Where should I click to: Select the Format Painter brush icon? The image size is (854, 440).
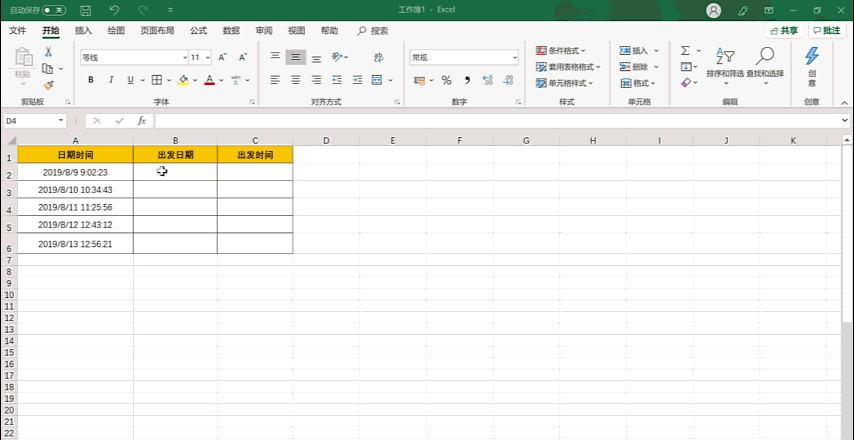pyautogui.click(x=48, y=85)
